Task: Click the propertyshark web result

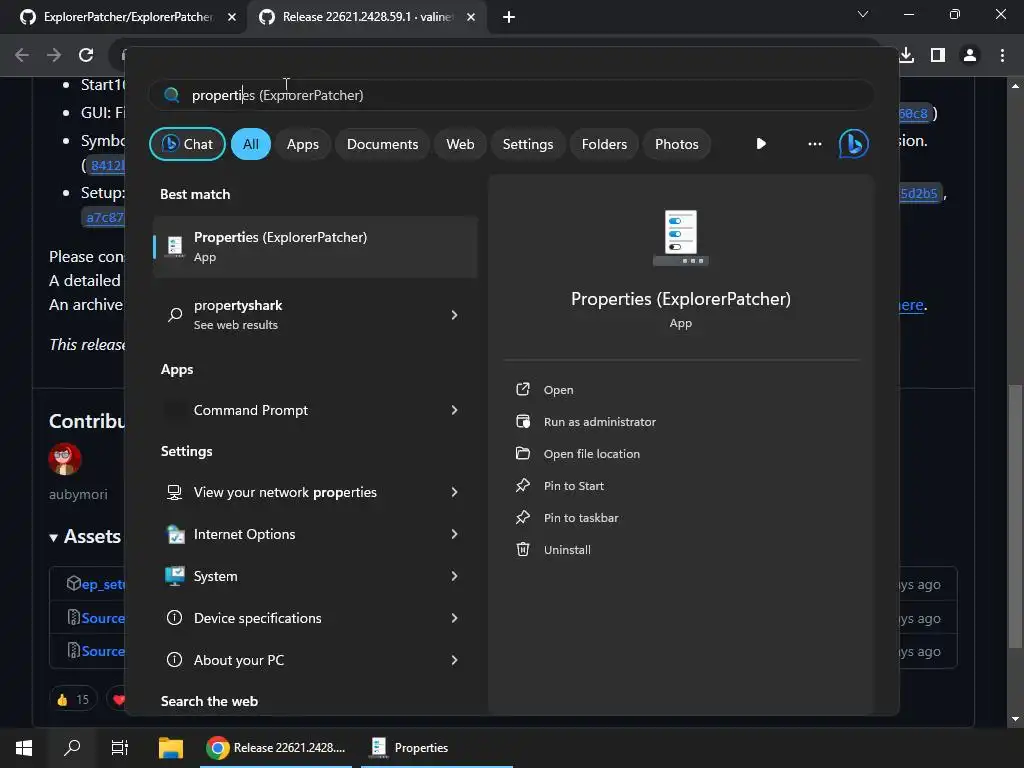Action: point(315,315)
